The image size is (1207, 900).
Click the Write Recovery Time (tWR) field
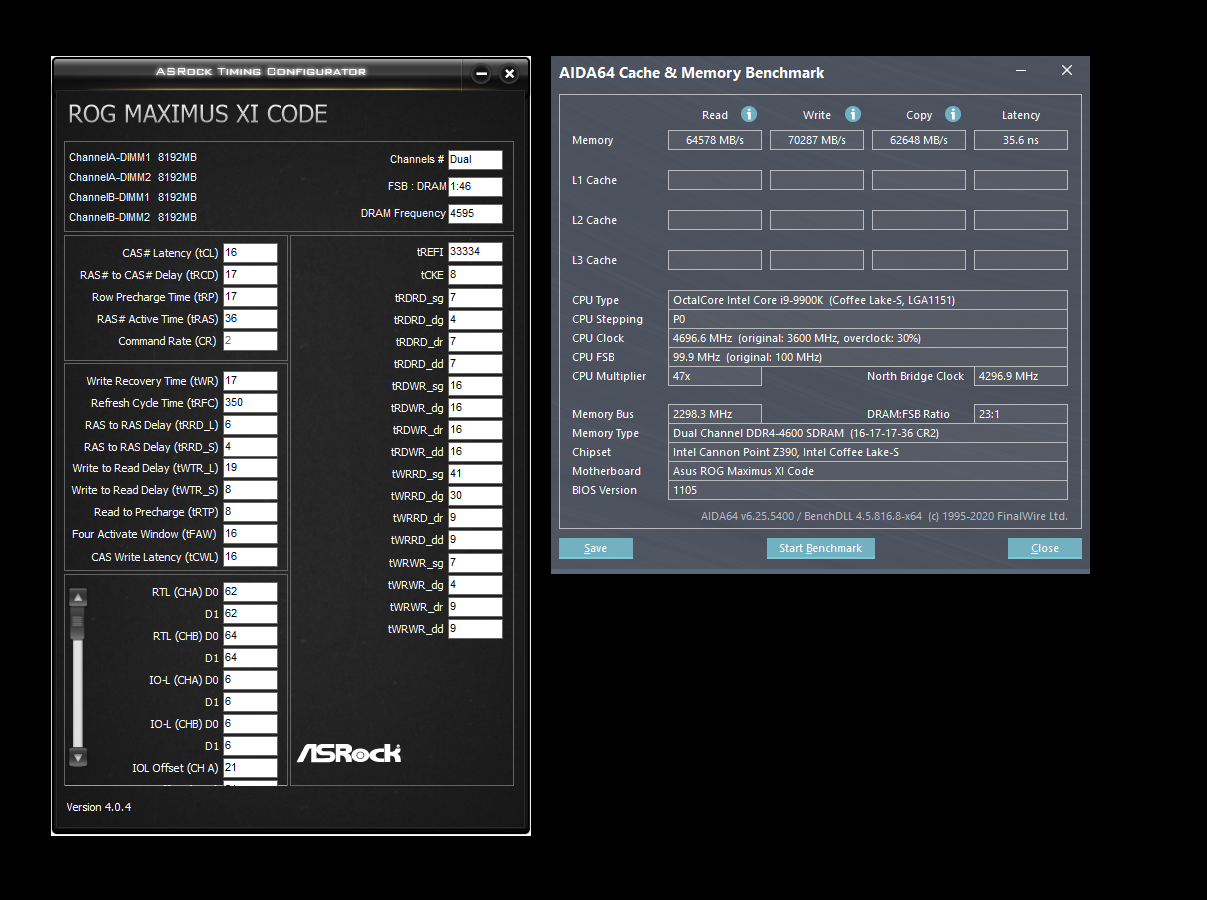[x=250, y=381]
